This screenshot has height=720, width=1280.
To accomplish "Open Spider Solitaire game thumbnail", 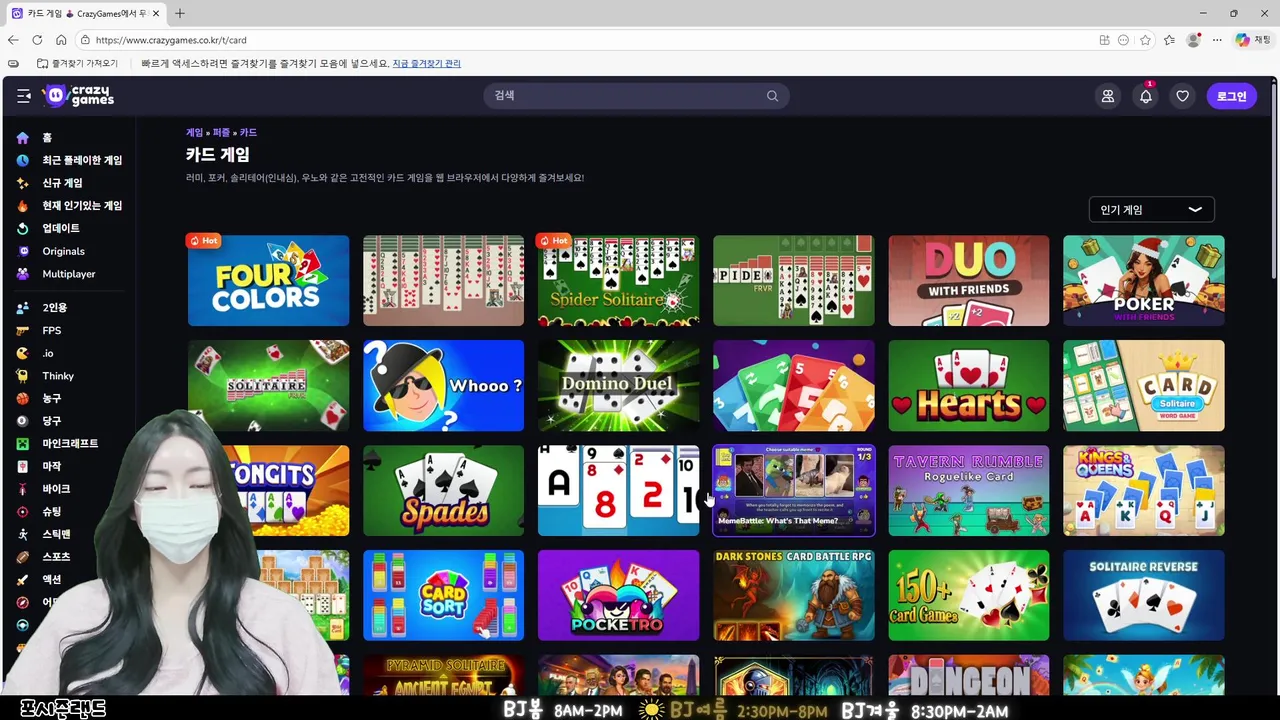I will click(618, 281).
